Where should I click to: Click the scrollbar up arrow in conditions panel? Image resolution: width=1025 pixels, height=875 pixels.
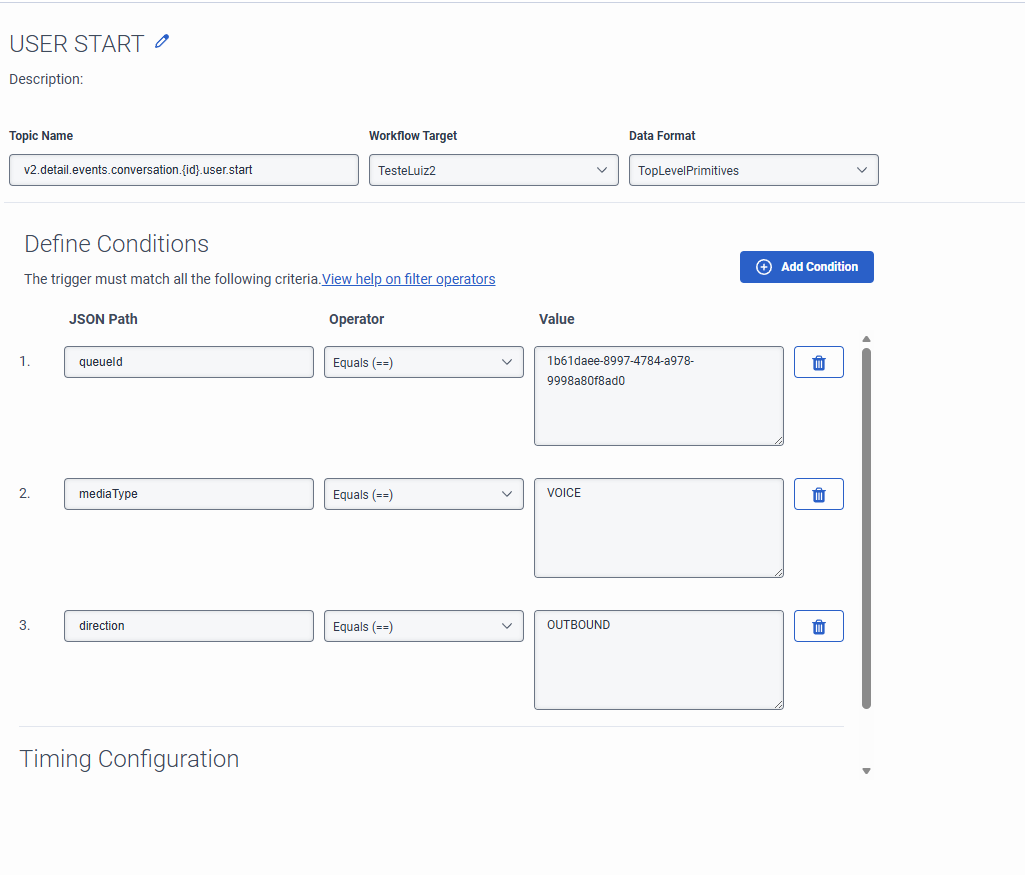[x=866, y=339]
